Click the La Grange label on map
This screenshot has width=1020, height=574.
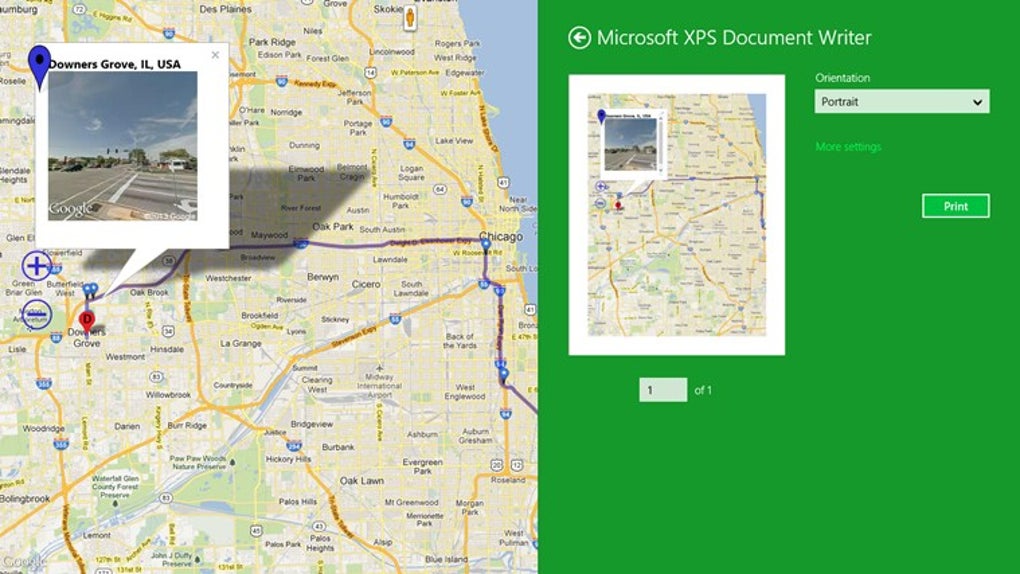[241, 344]
